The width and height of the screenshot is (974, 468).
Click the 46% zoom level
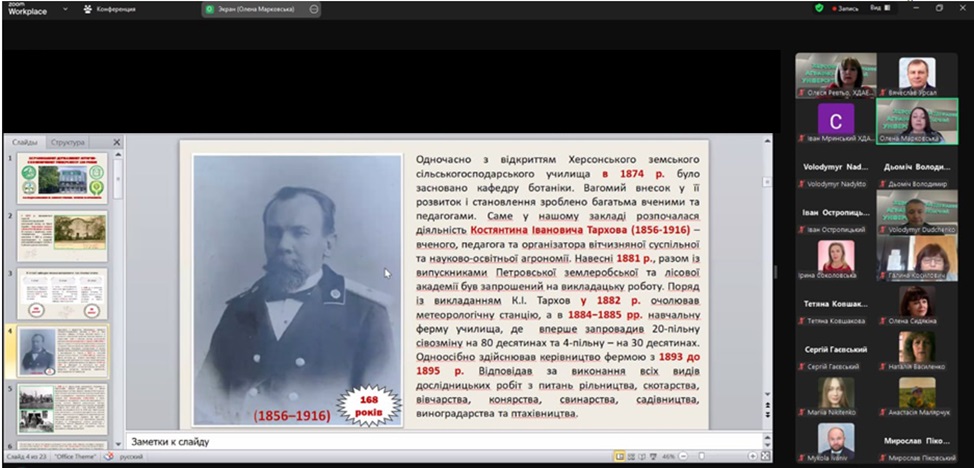(668, 457)
